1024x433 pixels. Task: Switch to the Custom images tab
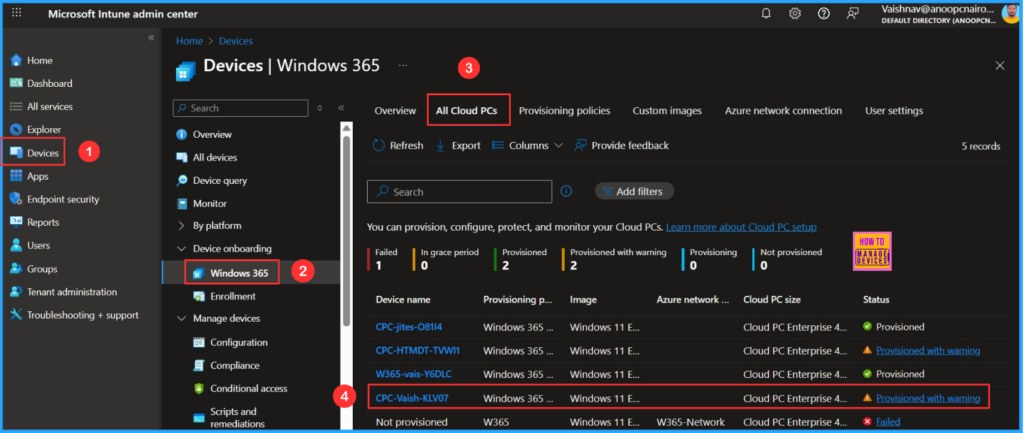(667, 110)
